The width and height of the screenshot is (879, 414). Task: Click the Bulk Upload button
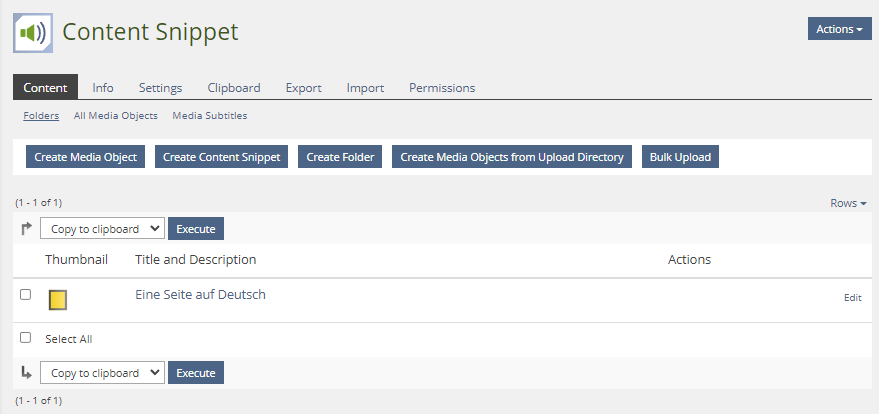(680, 157)
